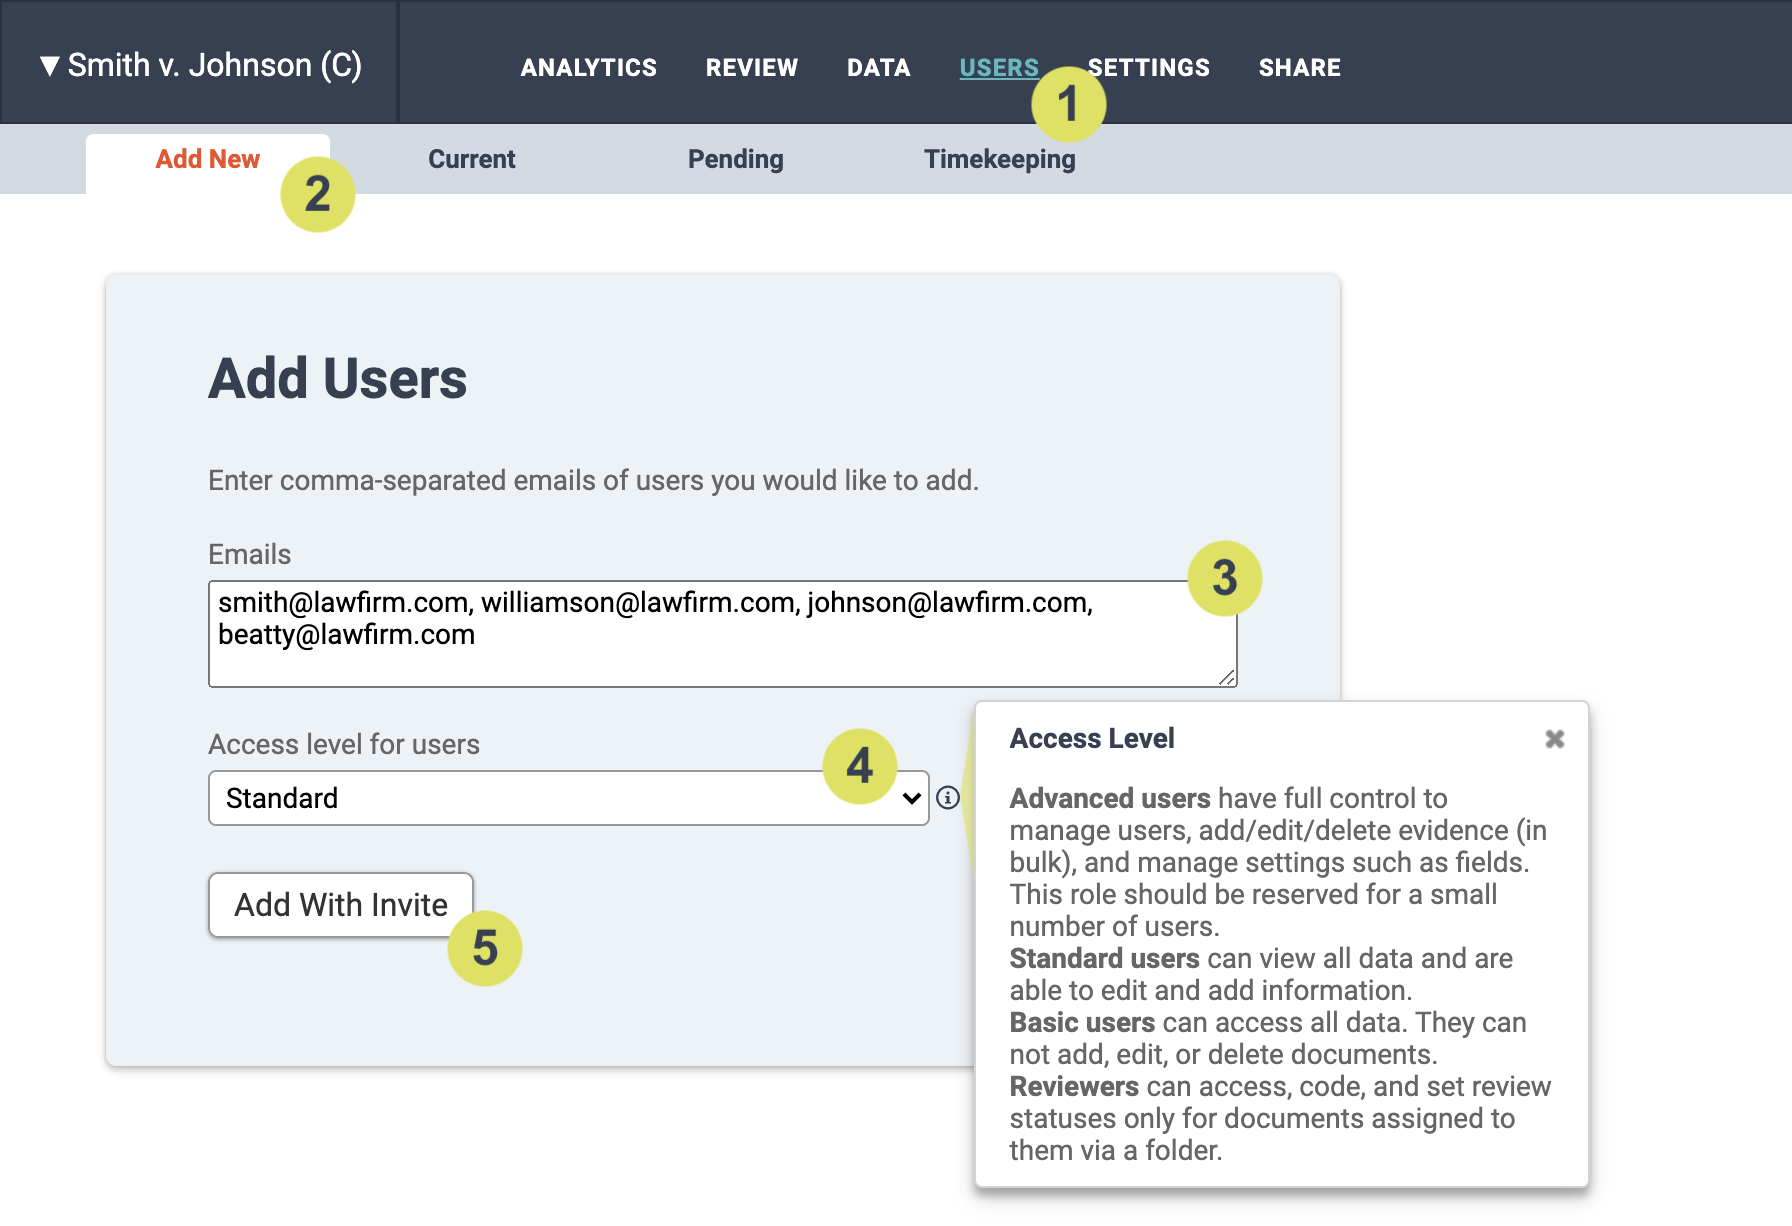Screen dimensions: 1792x1226
Task: Close the Access Level popup
Action: tap(1554, 739)
